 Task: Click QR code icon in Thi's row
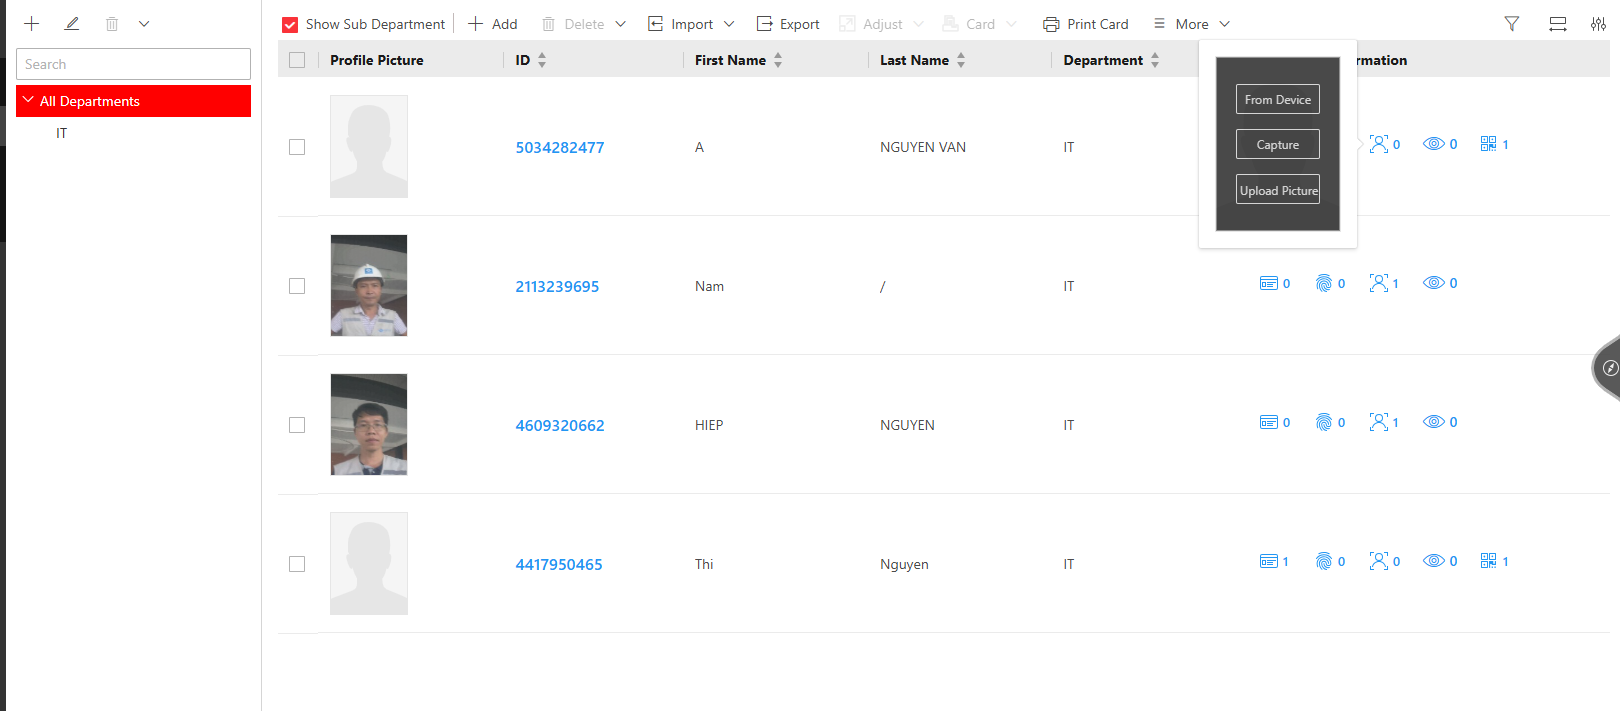coord(1489,561)
